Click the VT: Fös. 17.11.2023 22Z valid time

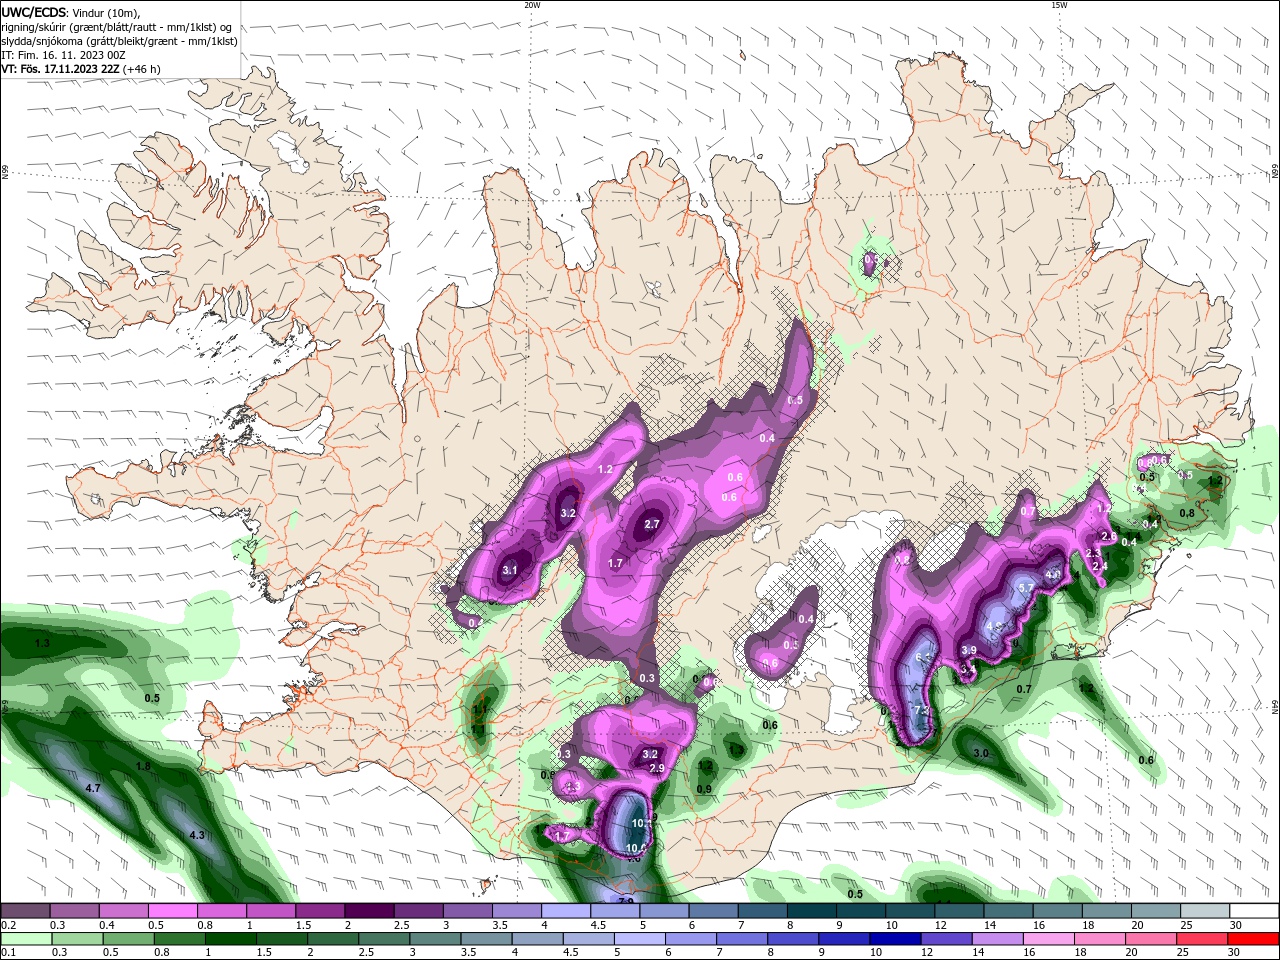tap(59, 69)
